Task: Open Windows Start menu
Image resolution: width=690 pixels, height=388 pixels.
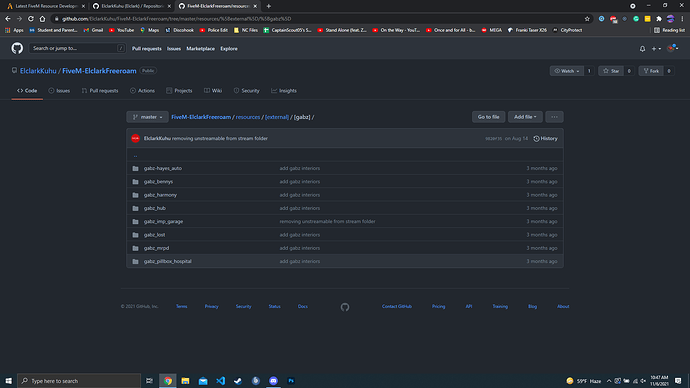Action: pyautogui.click(x=8, y=381)
